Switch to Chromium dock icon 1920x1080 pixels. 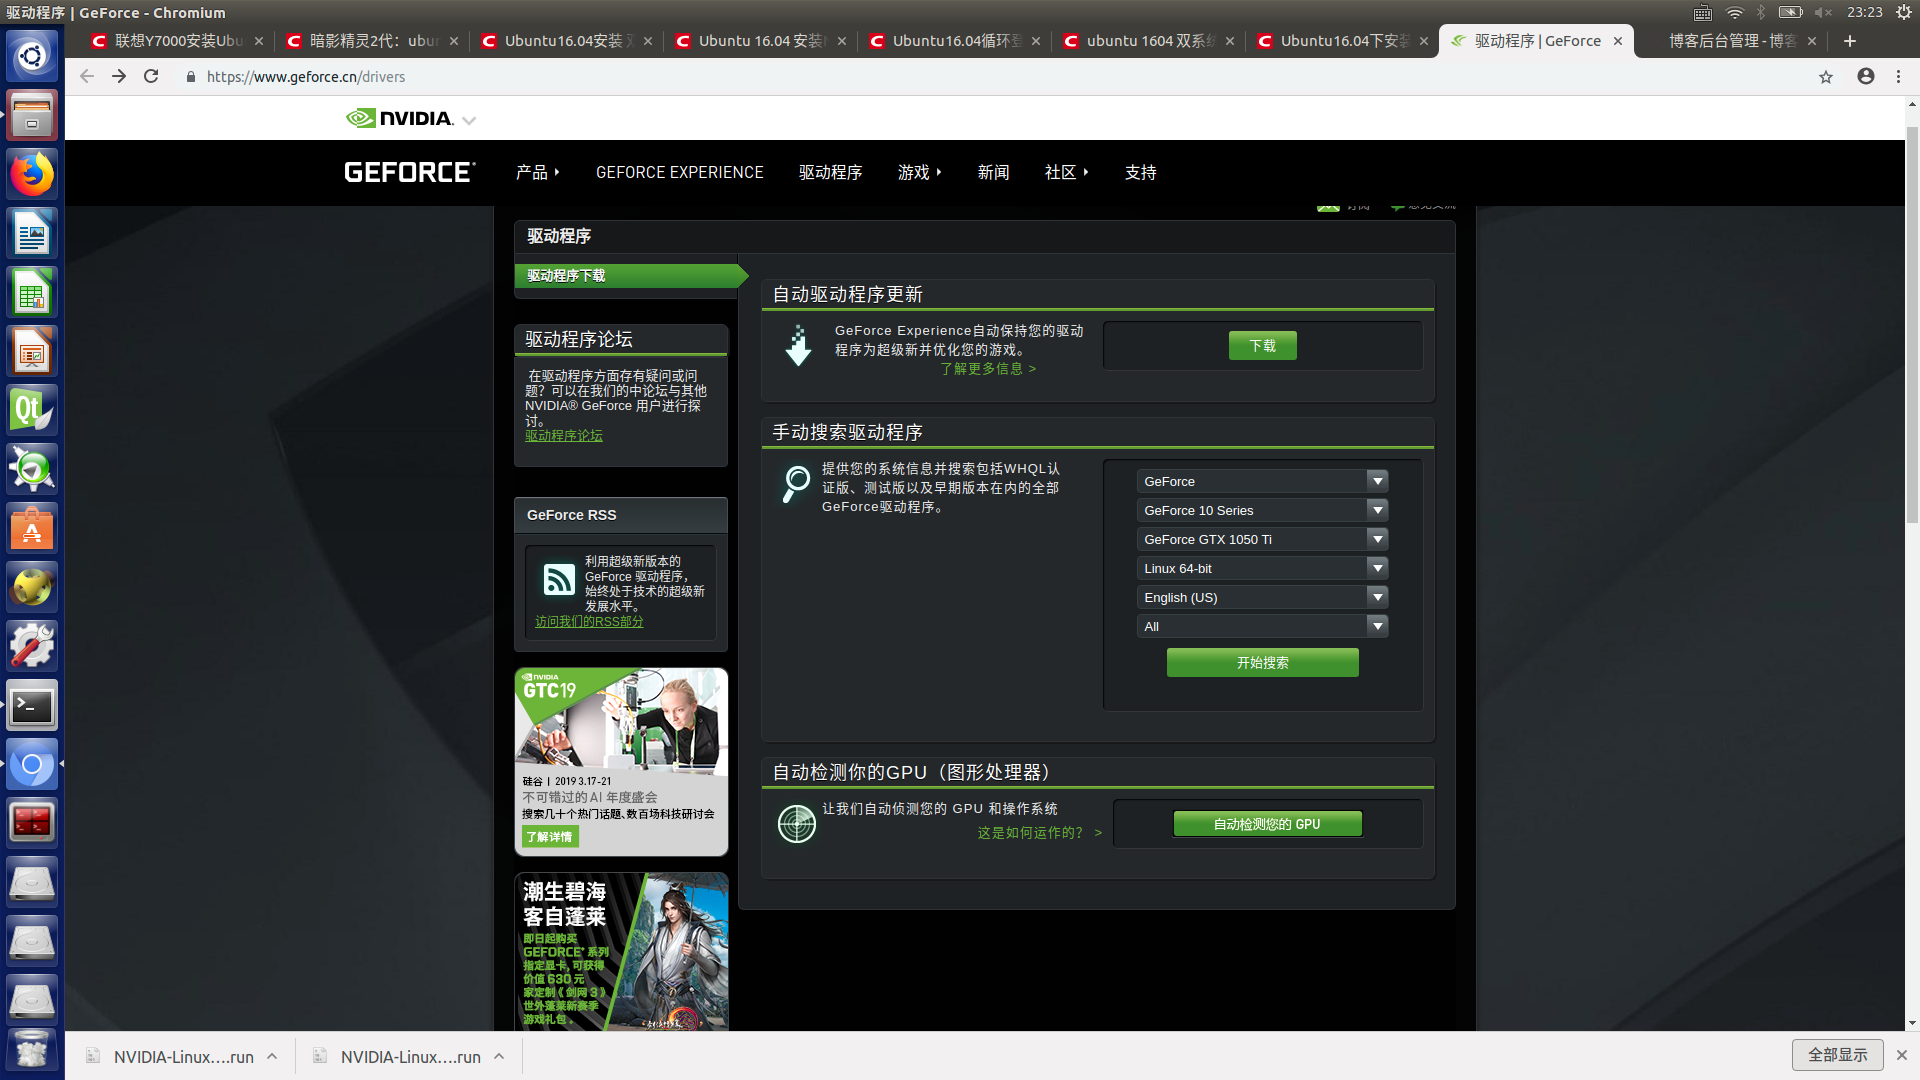(x=32, y=765)
